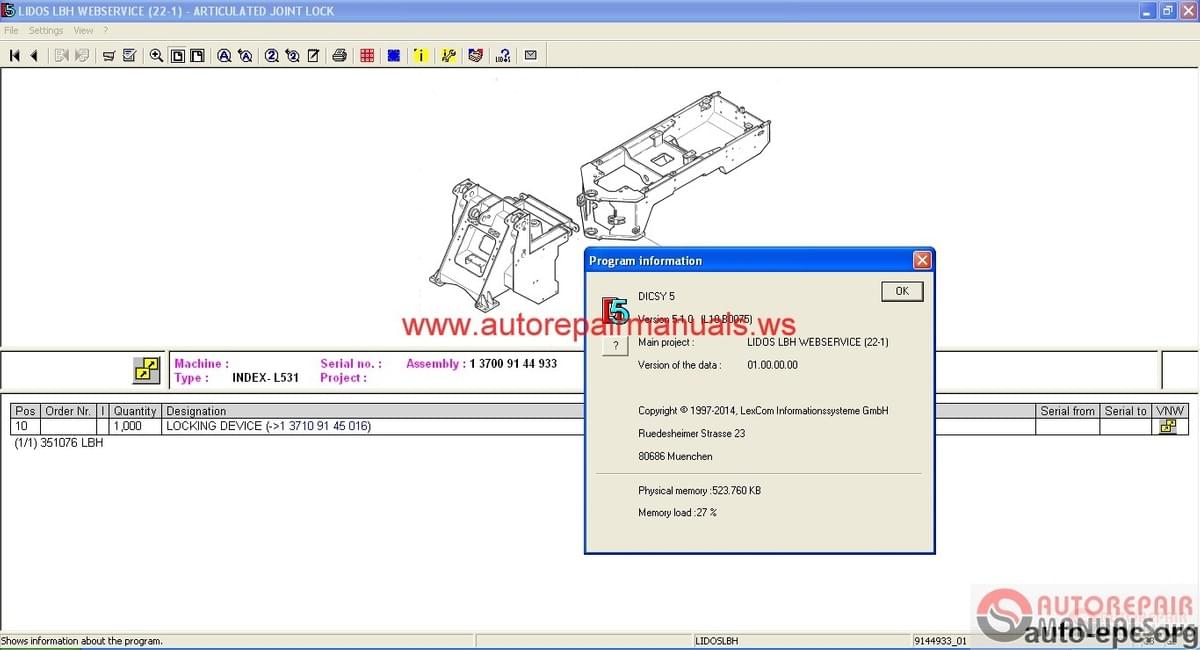Open the Settings menu
1200x650 pixels.
coord(46,31)
